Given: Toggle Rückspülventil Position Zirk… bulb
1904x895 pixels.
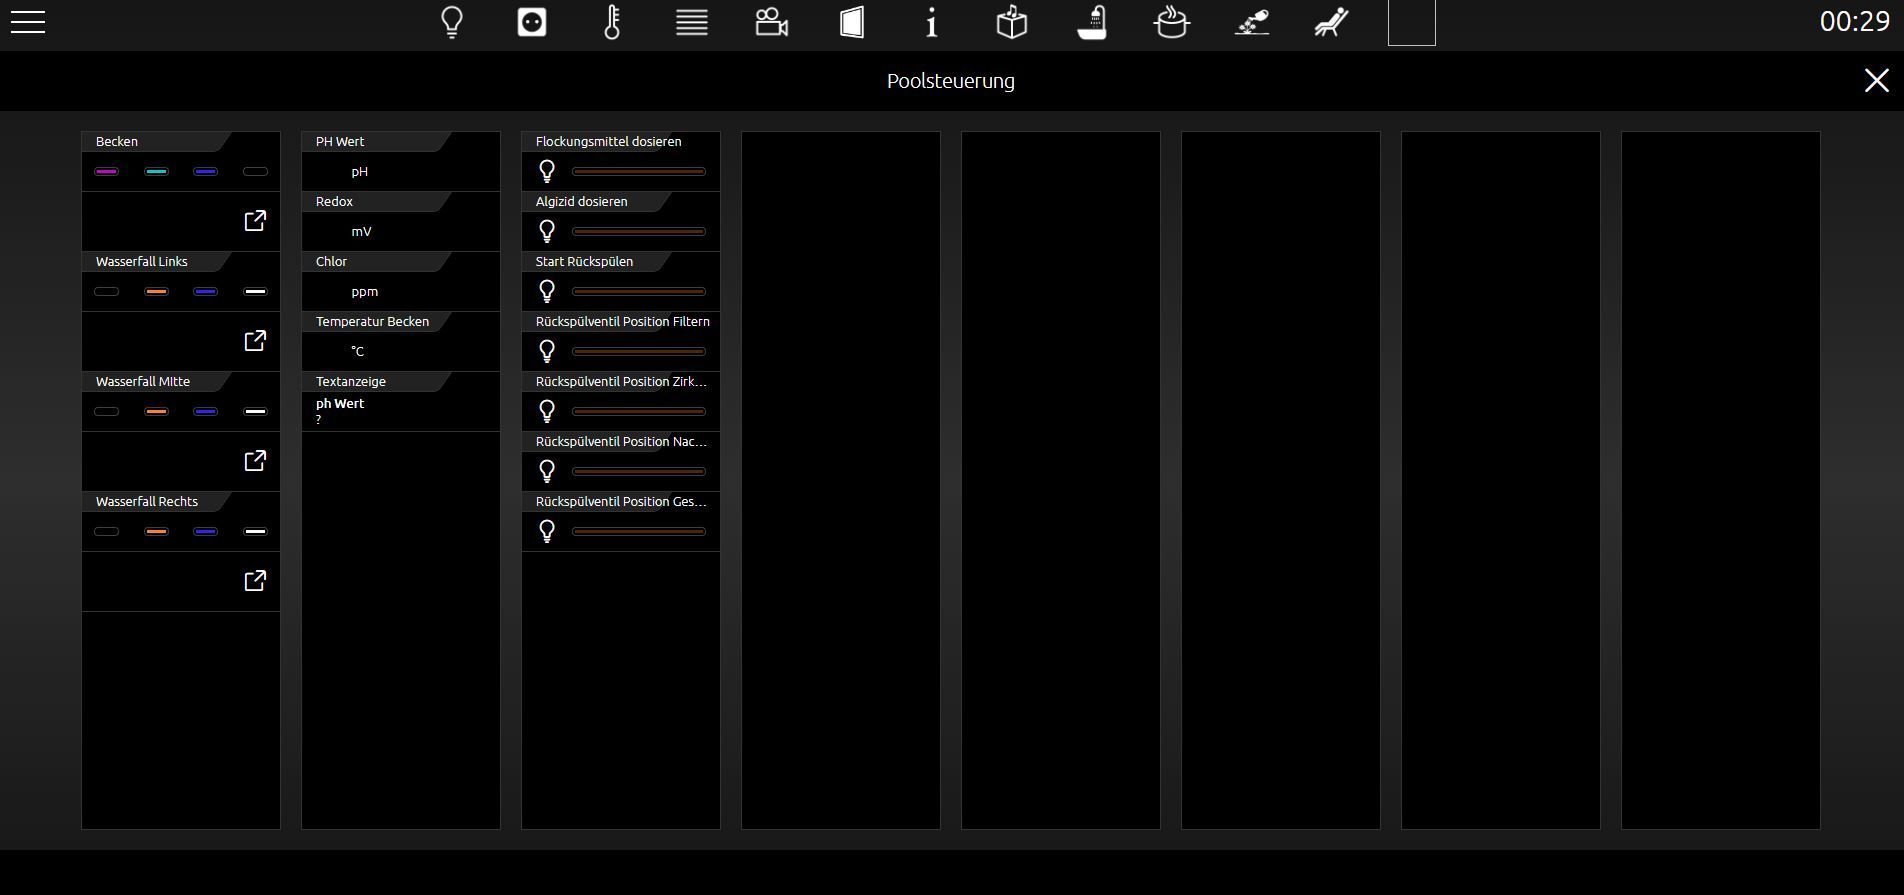Looking at the screenshot, I should 547,411.
